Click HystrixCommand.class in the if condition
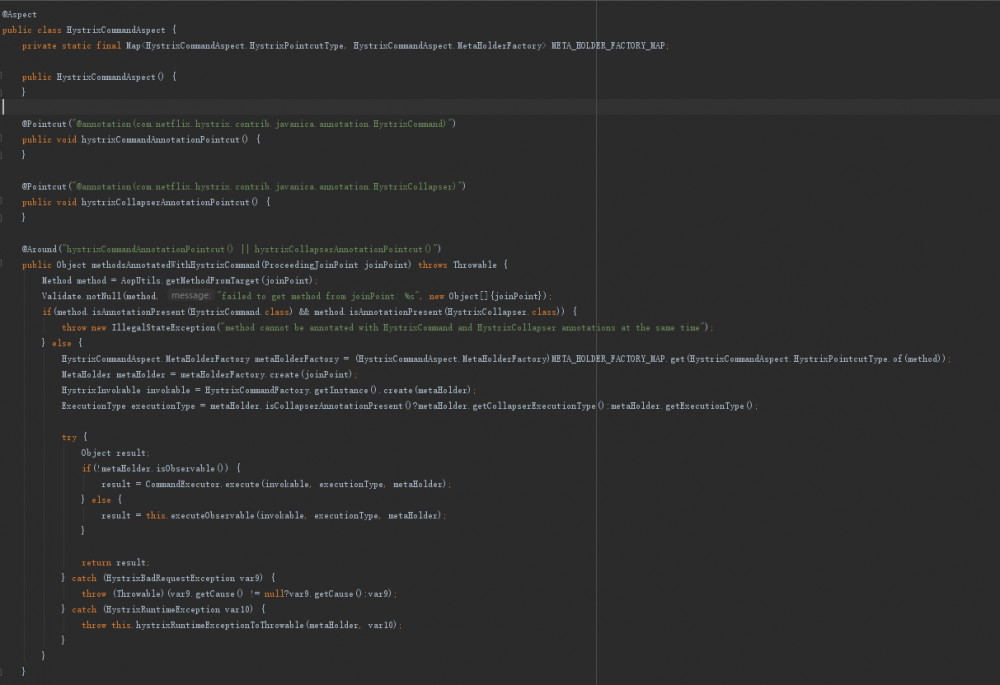Viewport: 1000px width, 685px height. (x=242, y=312)
